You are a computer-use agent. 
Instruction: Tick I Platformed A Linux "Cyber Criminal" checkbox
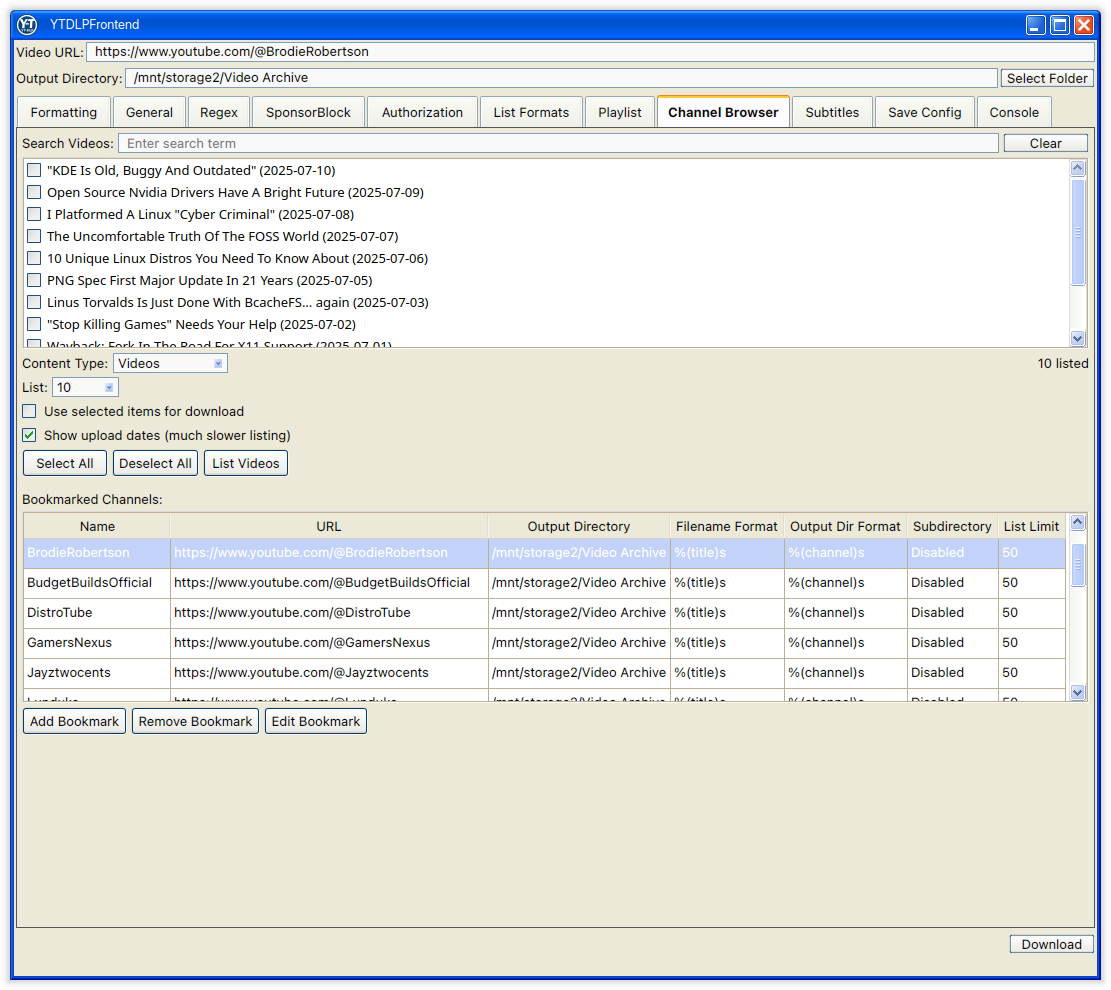coord(34,214)
